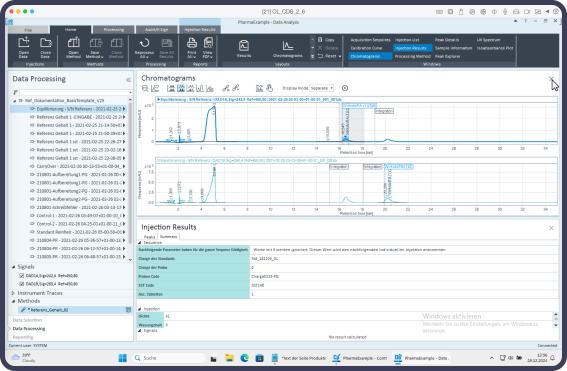This screenshot has width=567, height=371.
Task: Open the Data Selection pane
Action: [27, 320]
